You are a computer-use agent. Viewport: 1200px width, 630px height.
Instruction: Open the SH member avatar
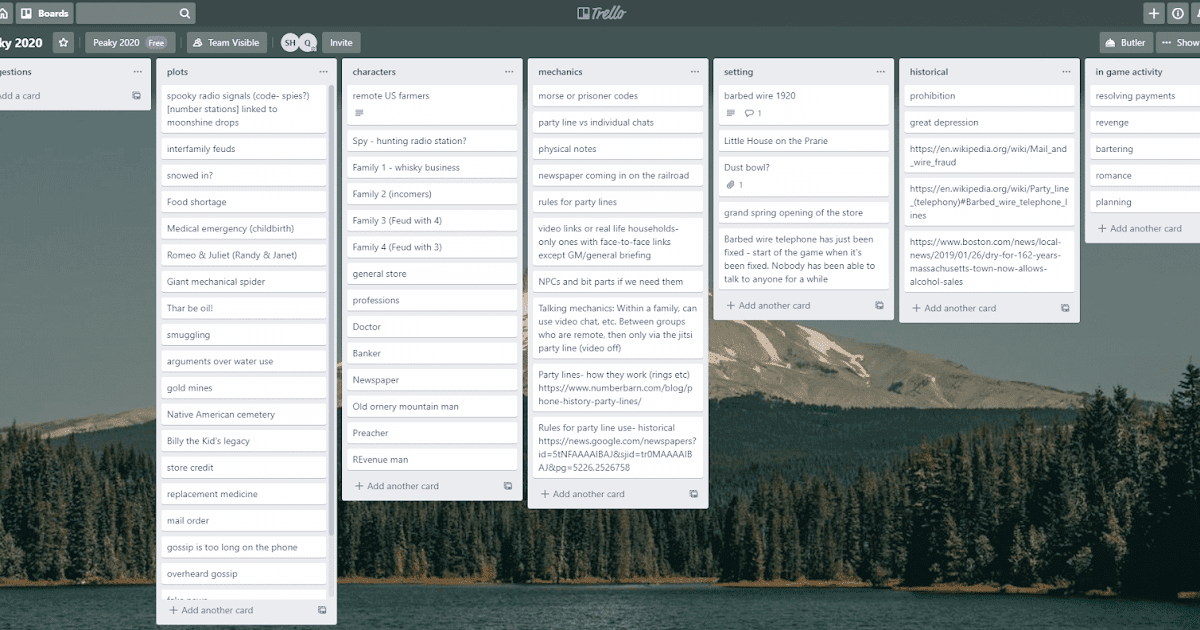tap(290, 43)
